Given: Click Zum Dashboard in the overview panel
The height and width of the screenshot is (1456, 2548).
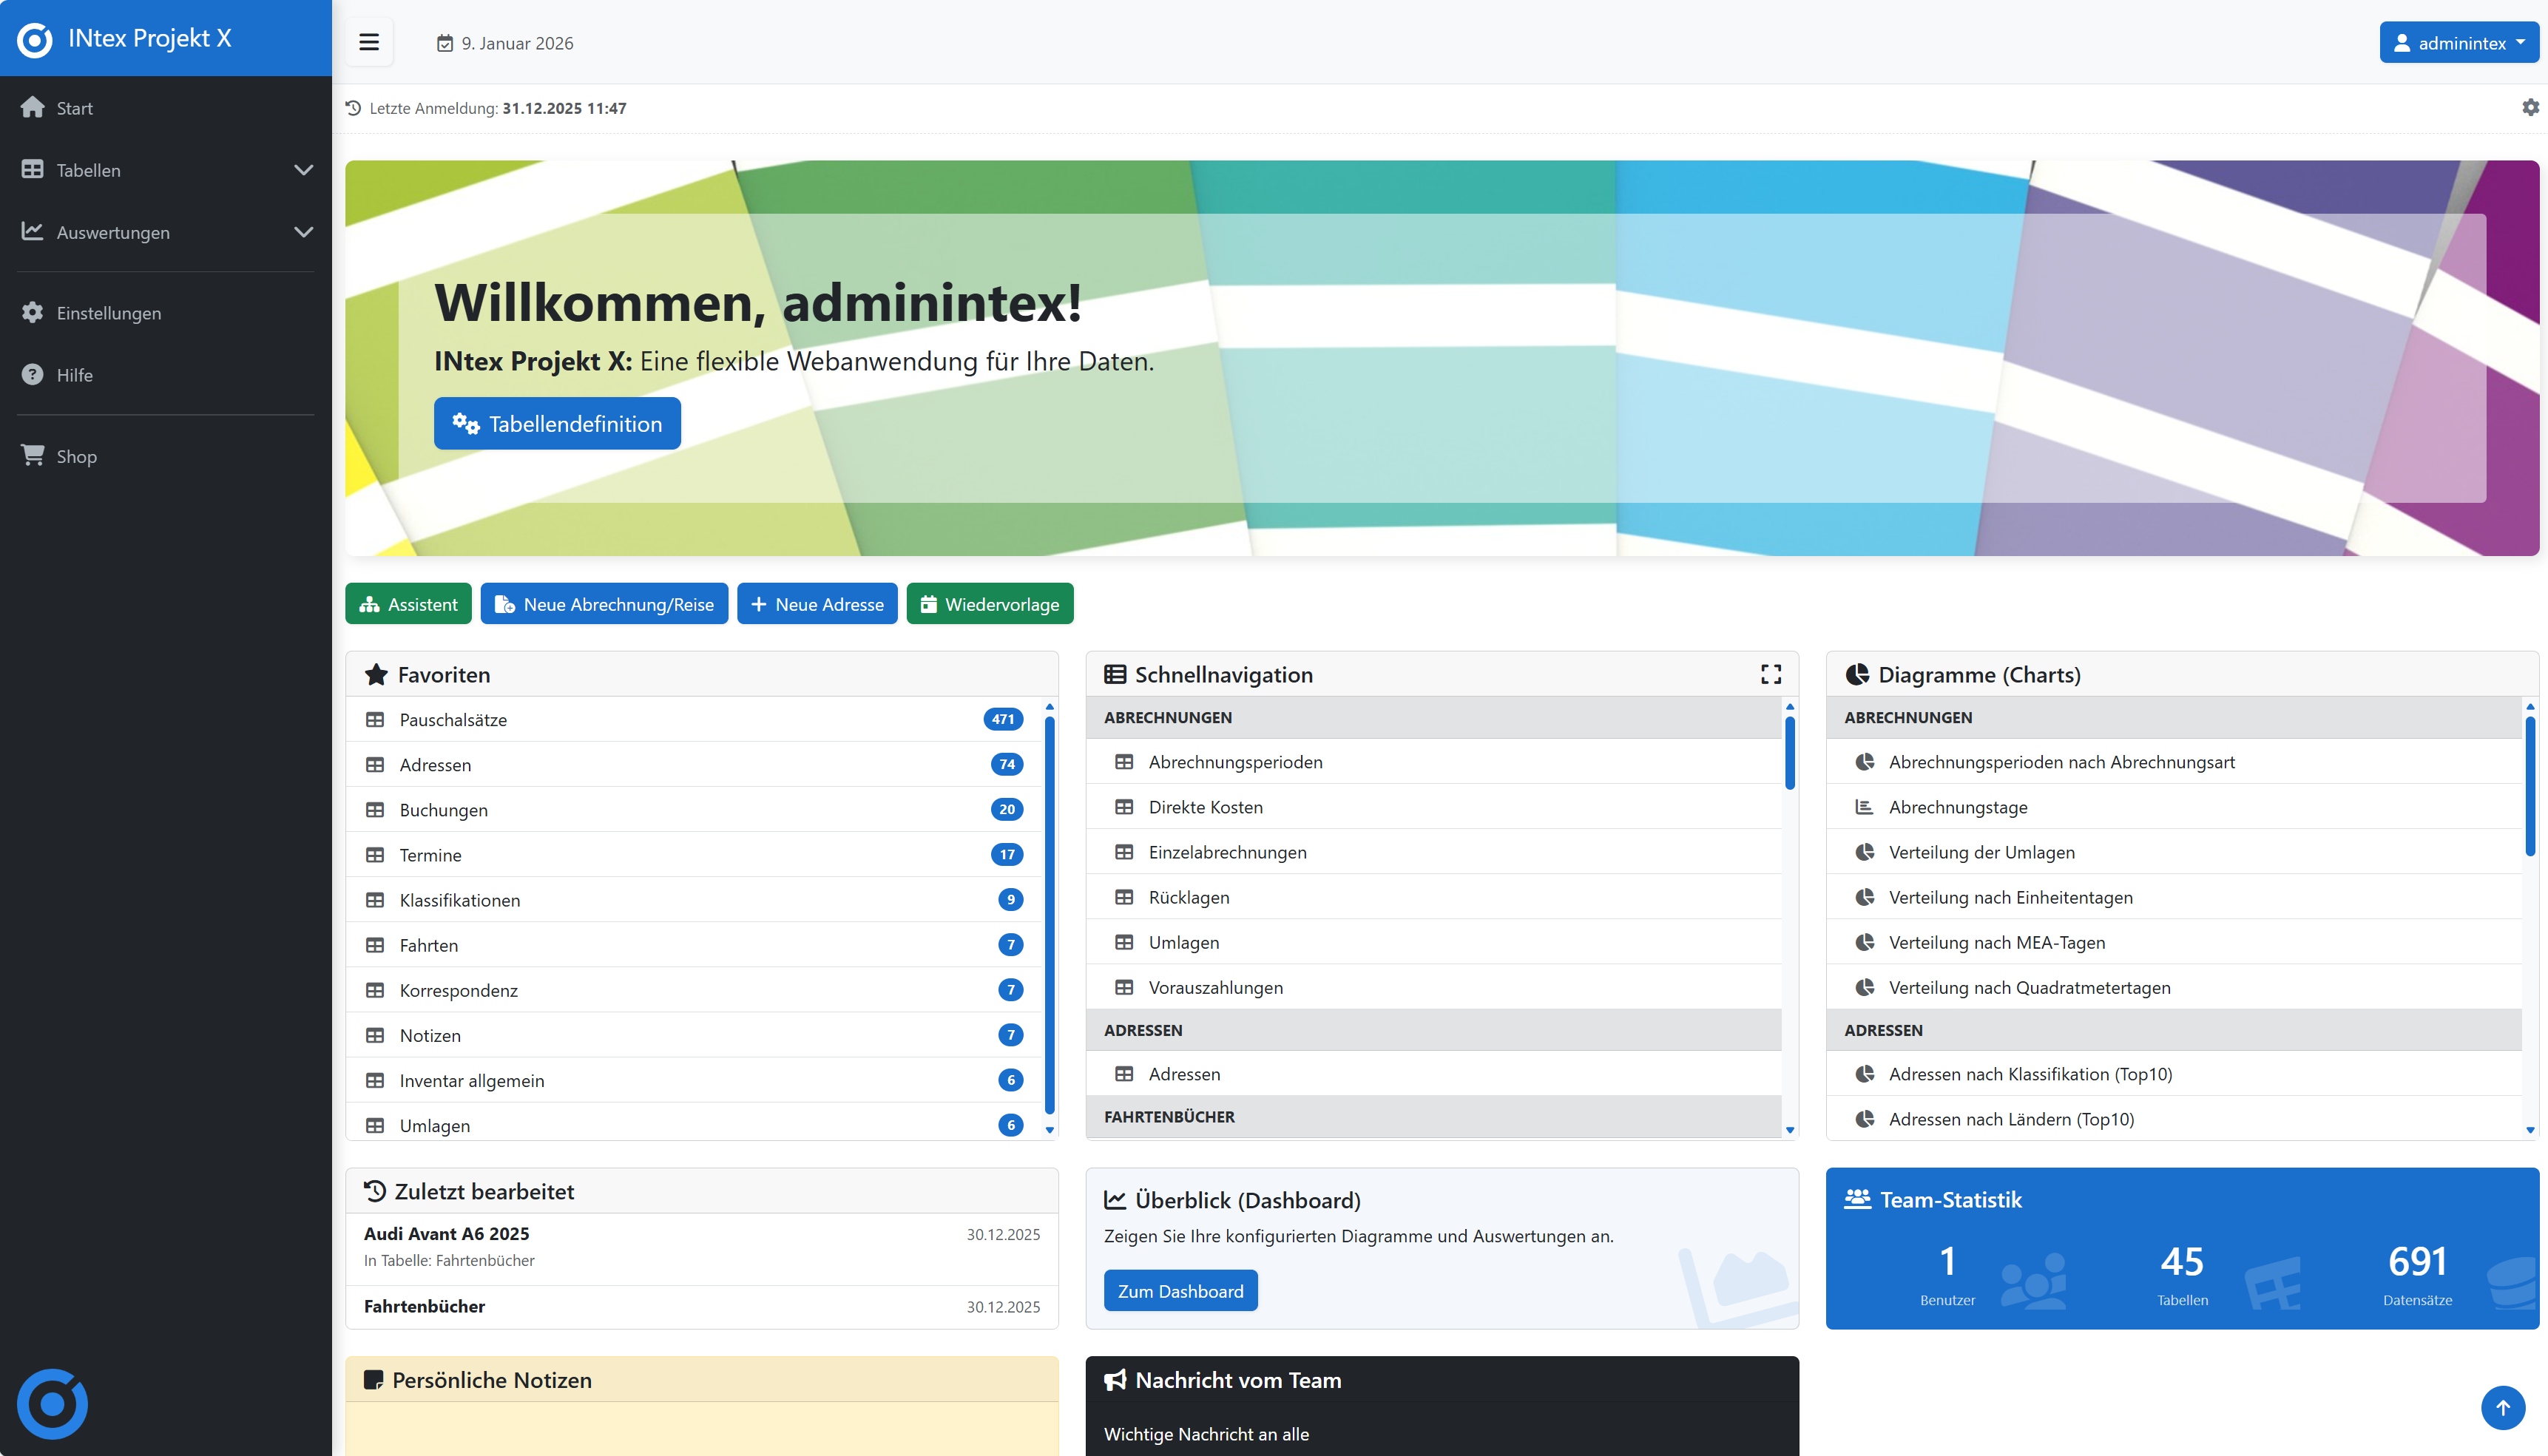Looking at the screenshot, I should coord(1180,1290).
